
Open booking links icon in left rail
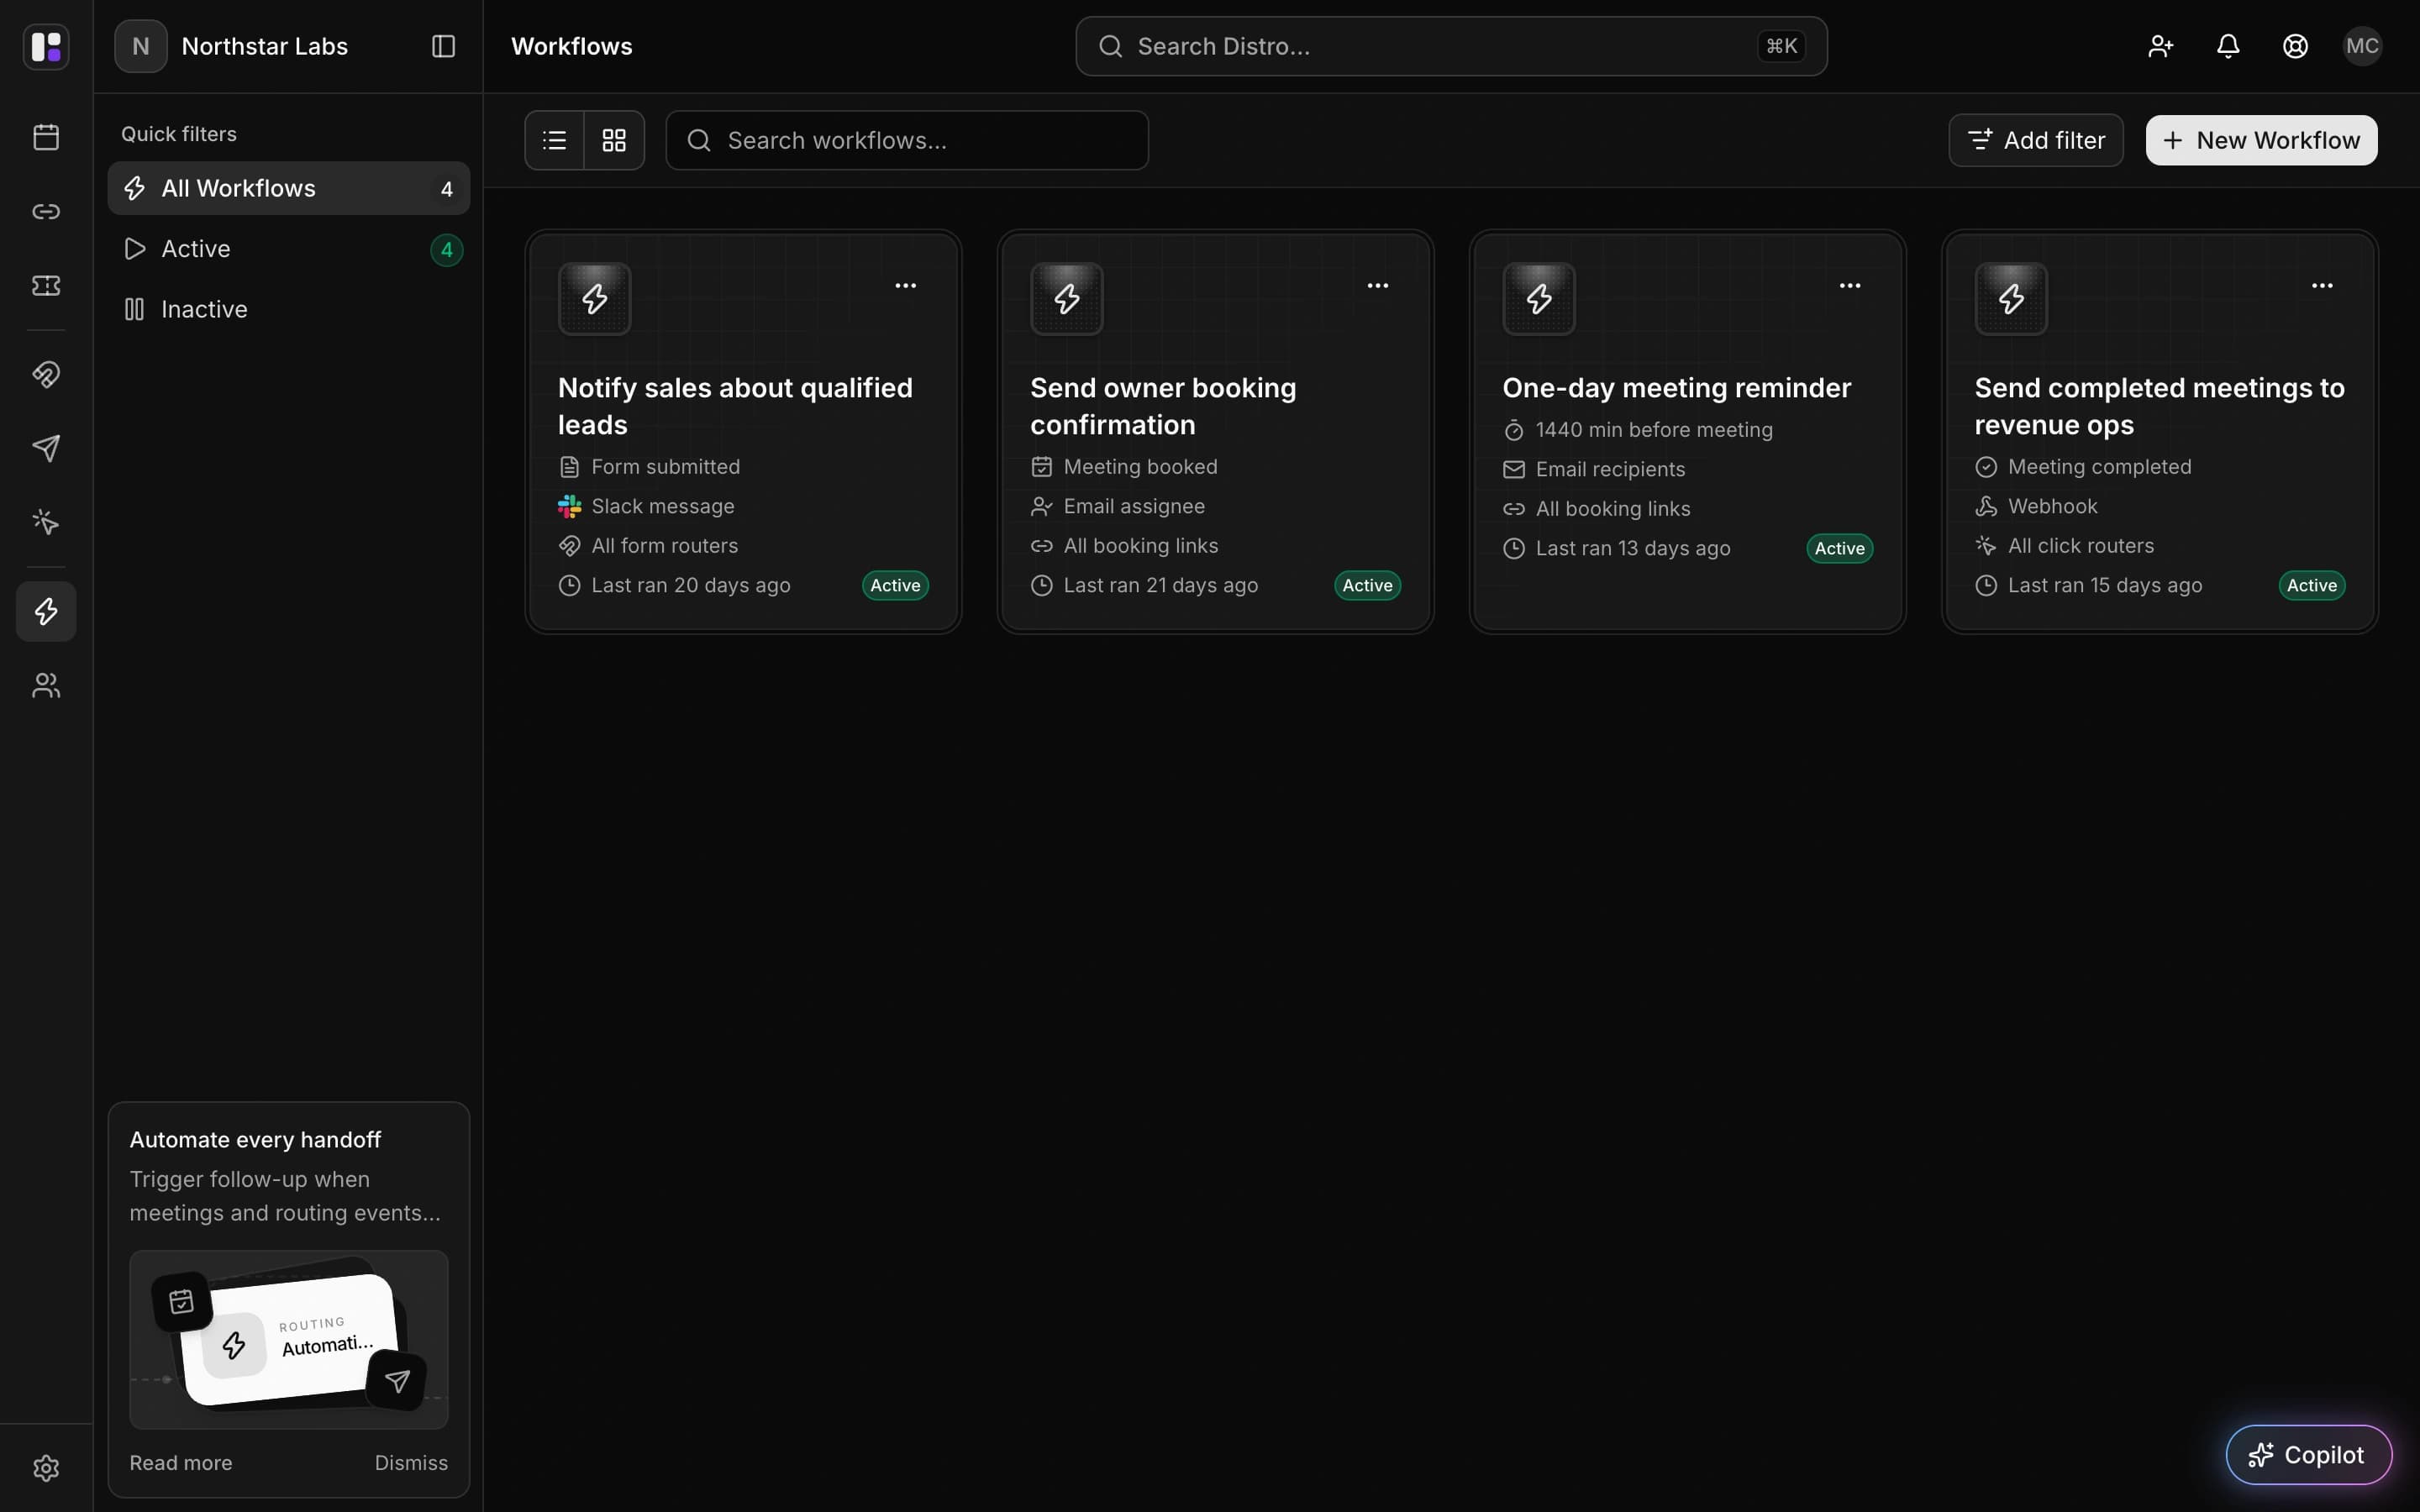pos(46,211)
